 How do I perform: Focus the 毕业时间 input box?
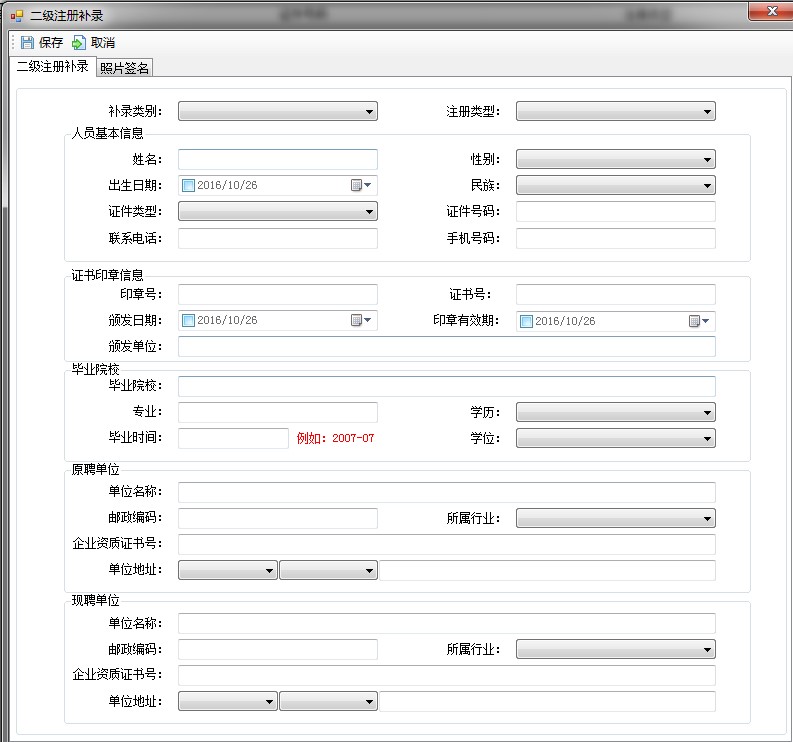[233, 438]
